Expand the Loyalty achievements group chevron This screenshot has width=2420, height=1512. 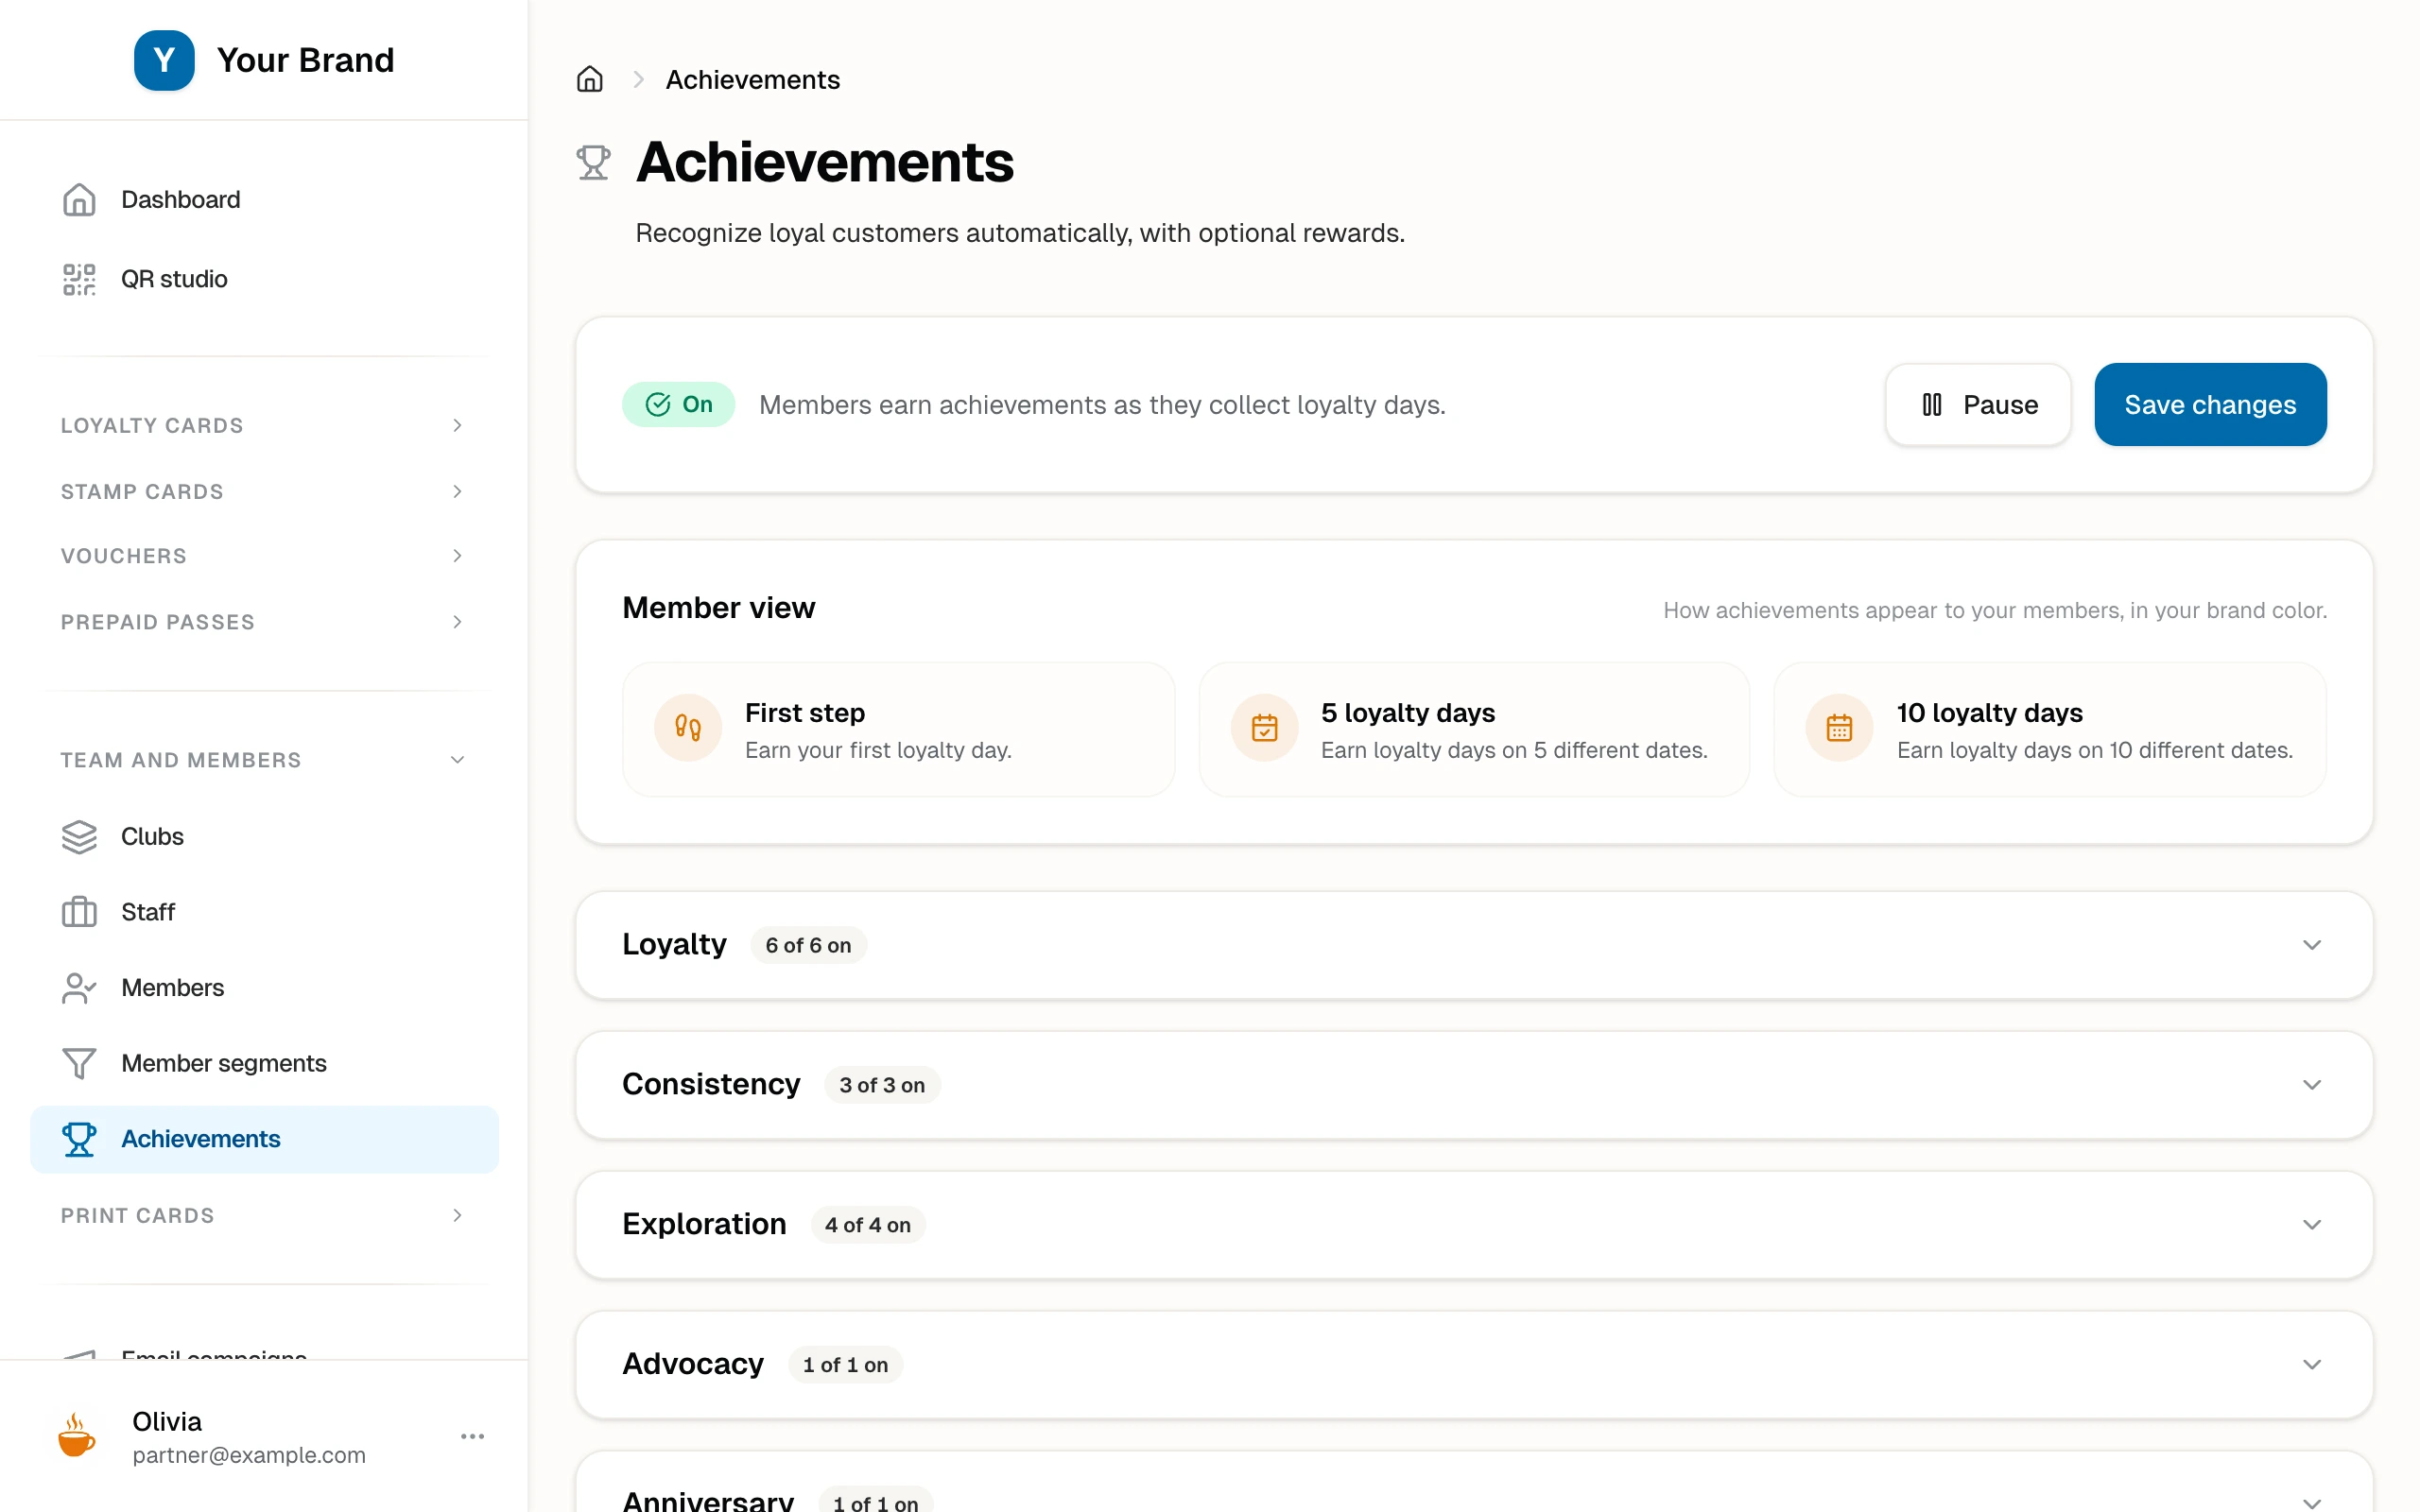coord(2312,945)
